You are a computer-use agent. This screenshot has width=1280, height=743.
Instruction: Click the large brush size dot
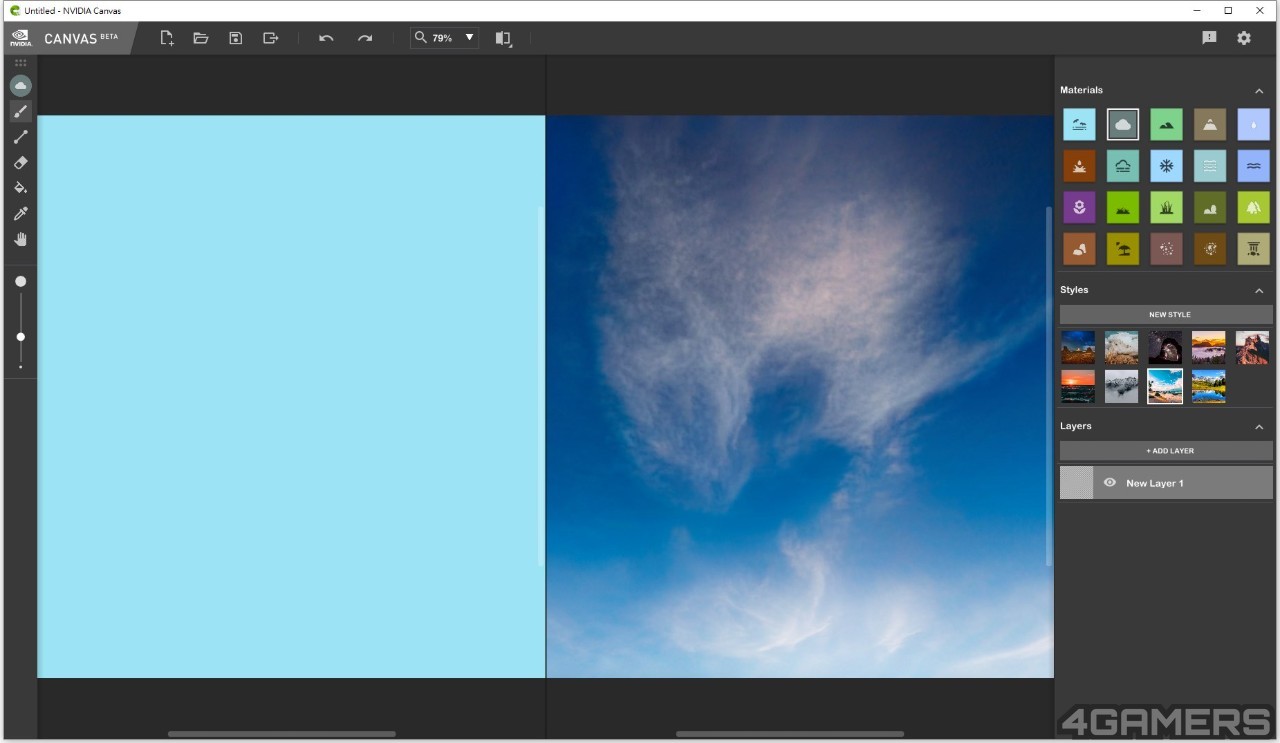click(x=20, y=282)
